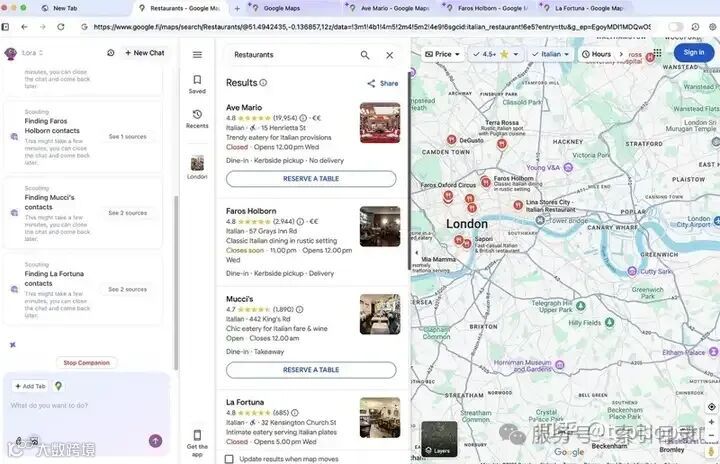Image resolution: width=720 pixels, height=464 pixels.
Task: Open the Hours filter
Action: (596, 54)
